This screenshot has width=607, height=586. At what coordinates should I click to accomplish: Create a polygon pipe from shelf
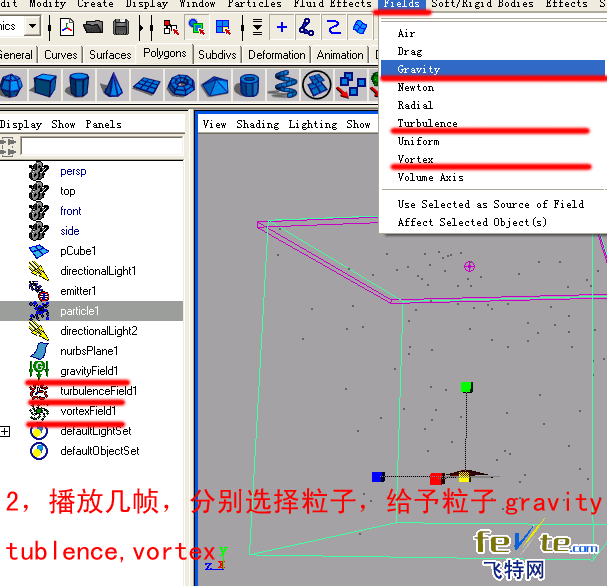click(249, 85)
